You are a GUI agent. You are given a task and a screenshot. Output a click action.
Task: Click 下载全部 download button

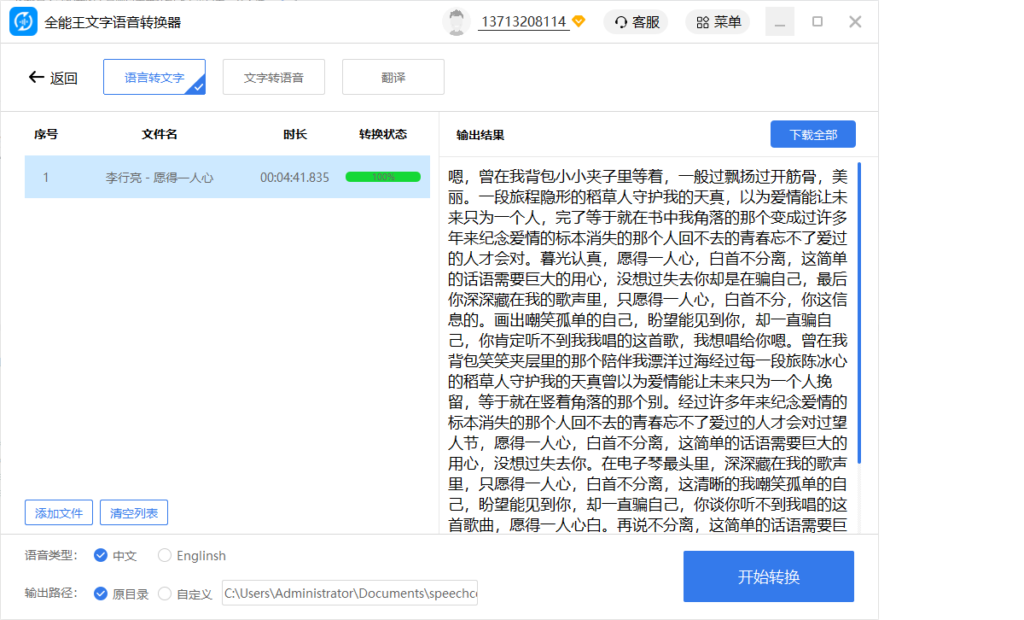[813, 135]
